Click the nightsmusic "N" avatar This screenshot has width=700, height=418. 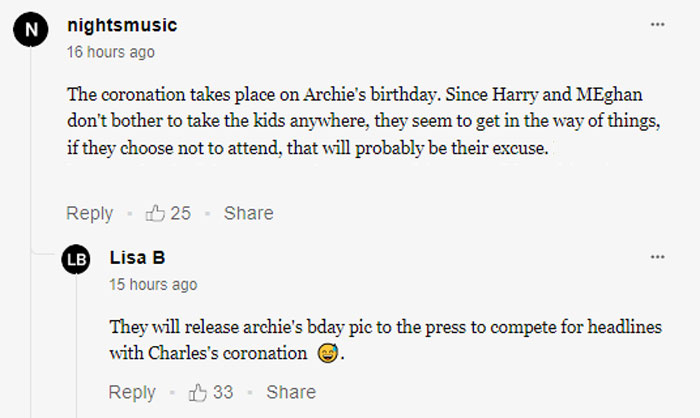pyautogui.click(x=32, y=30)
